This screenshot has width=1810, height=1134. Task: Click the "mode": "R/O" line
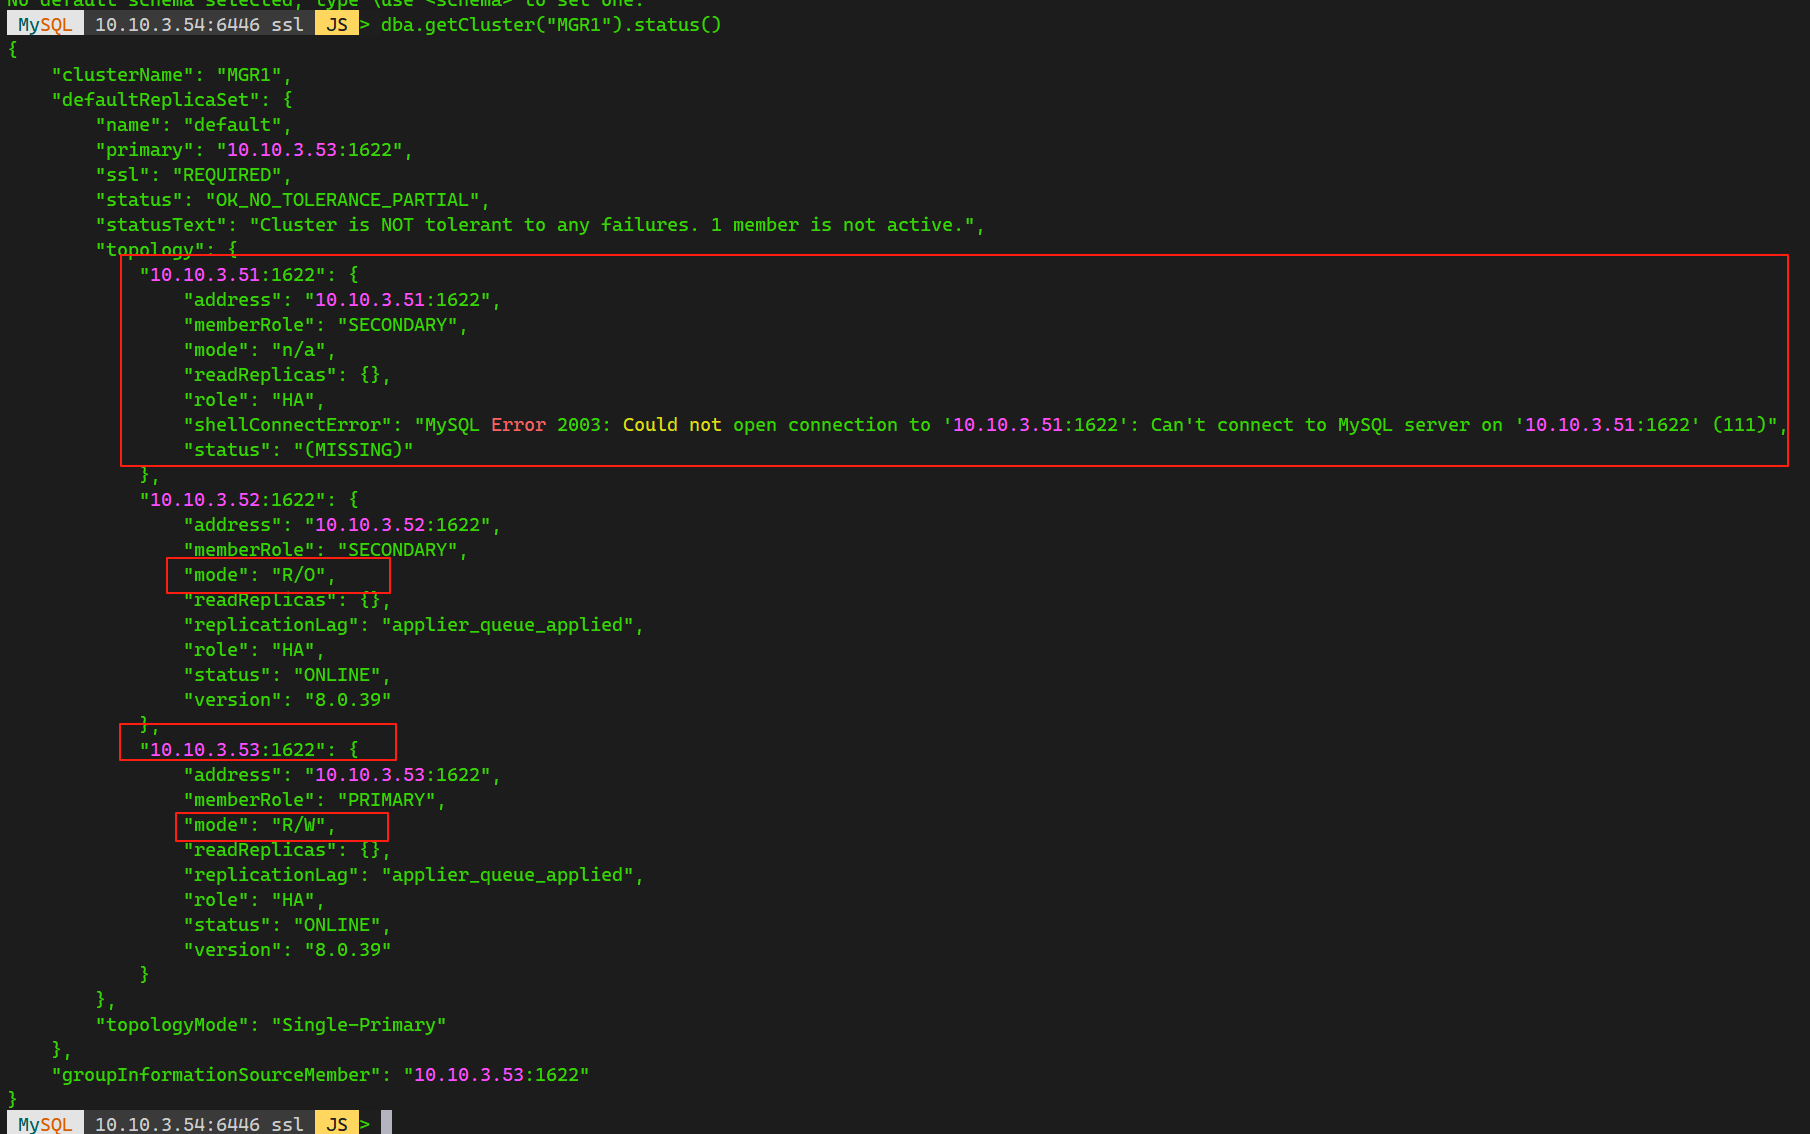[x=260, y=575]
